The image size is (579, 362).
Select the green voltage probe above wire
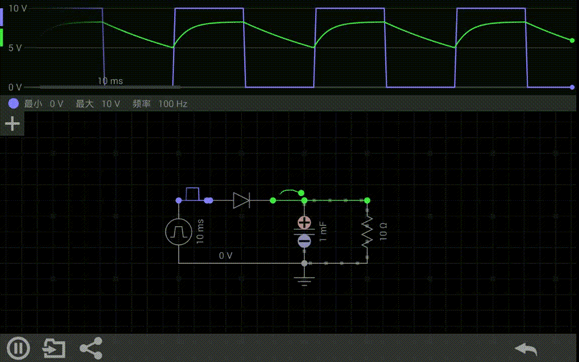292,192
